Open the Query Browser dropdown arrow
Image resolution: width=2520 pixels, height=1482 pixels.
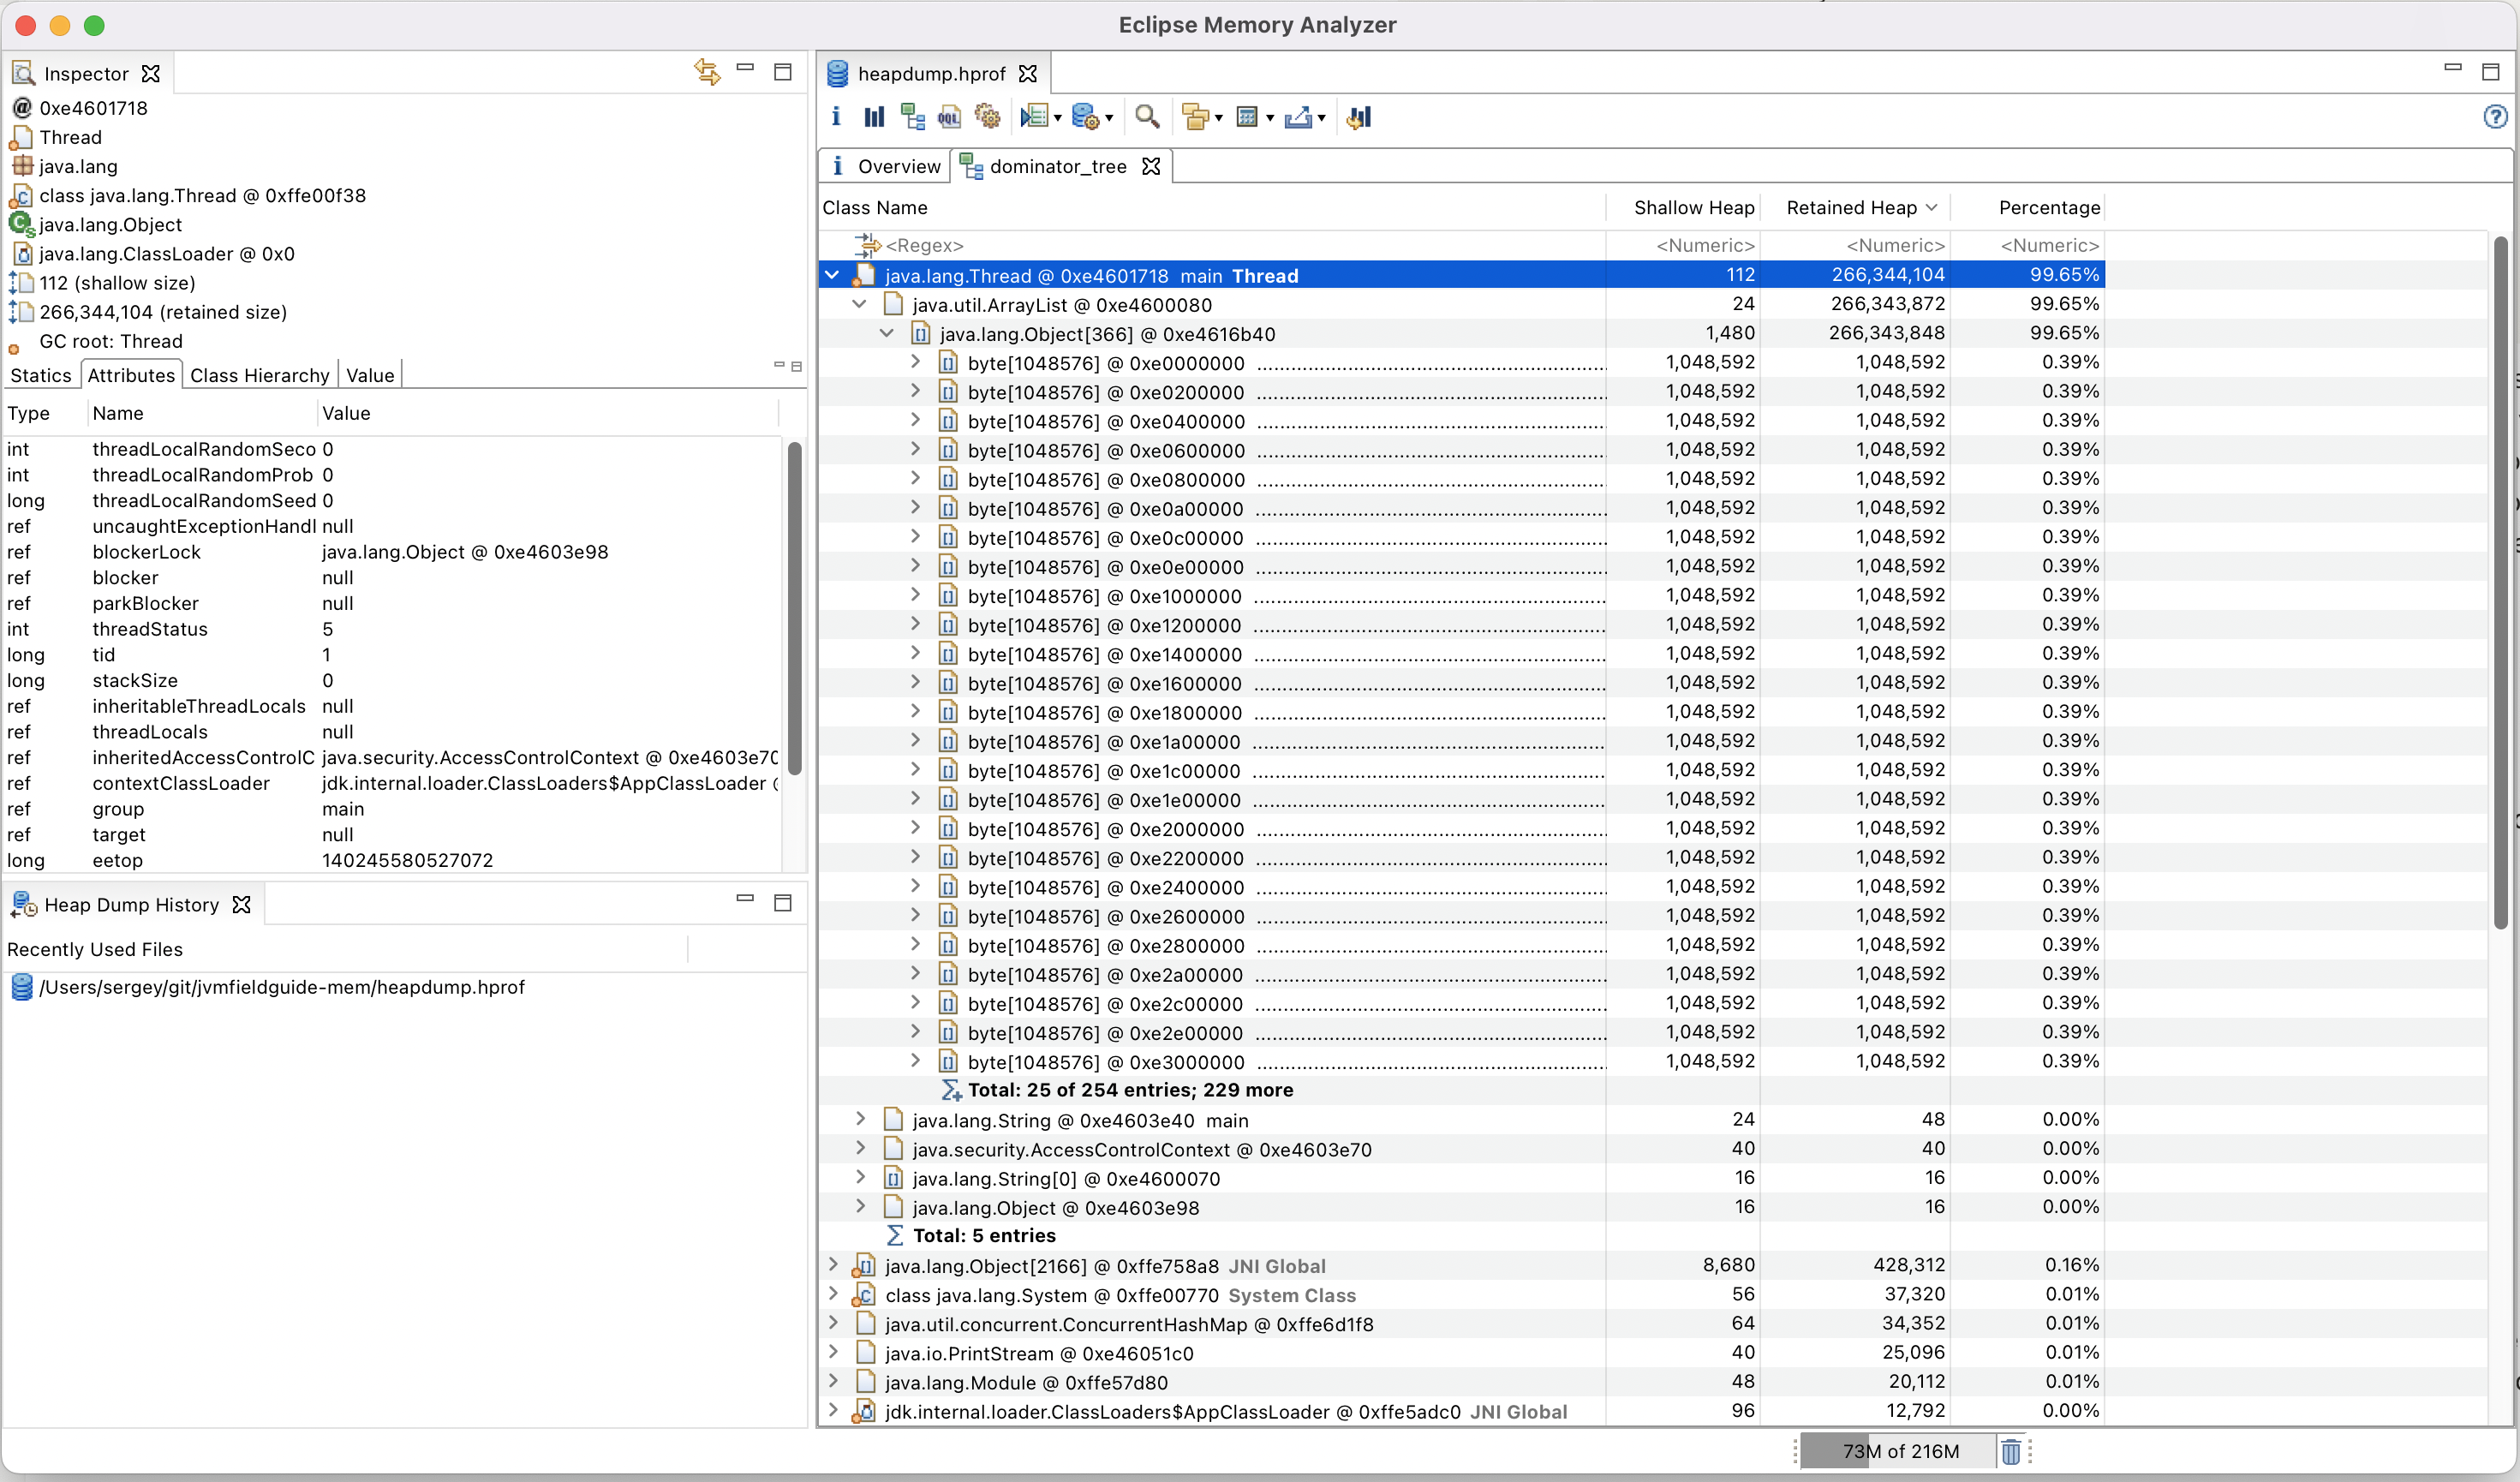[1109, 119]
